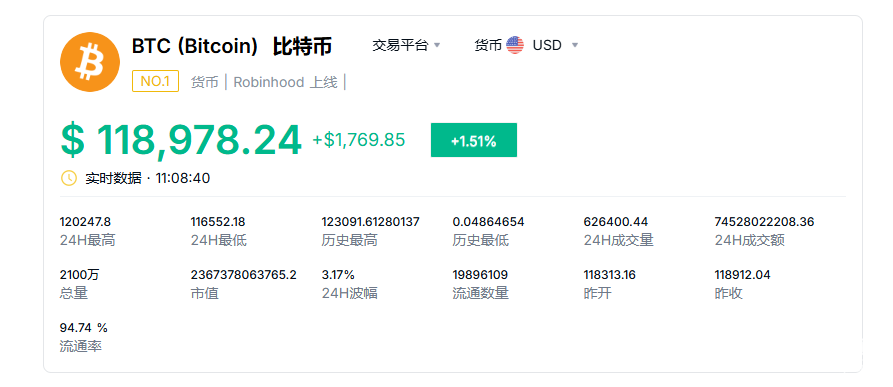The width and height of the screenshot is (893, 387).
Task: Open the 交易平台 exchange dropdown
Action: [407, 45]
